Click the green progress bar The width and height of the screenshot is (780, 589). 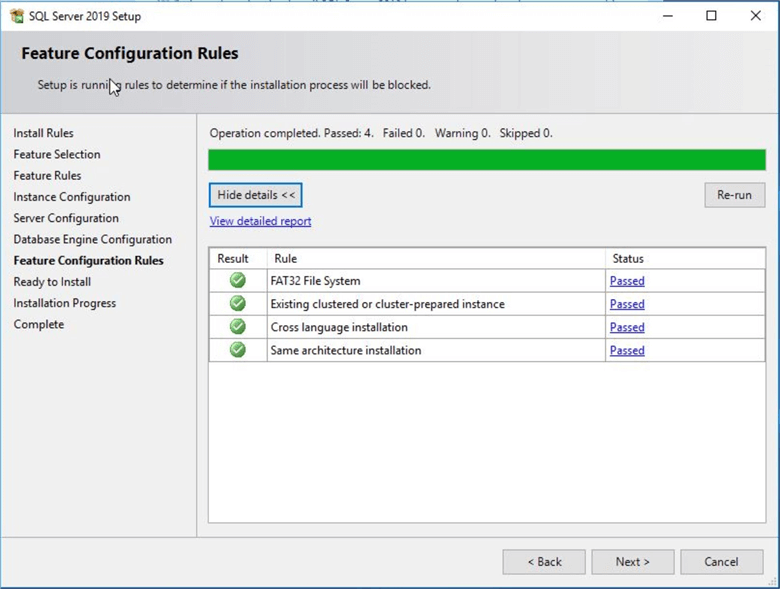tap(486, 160)
